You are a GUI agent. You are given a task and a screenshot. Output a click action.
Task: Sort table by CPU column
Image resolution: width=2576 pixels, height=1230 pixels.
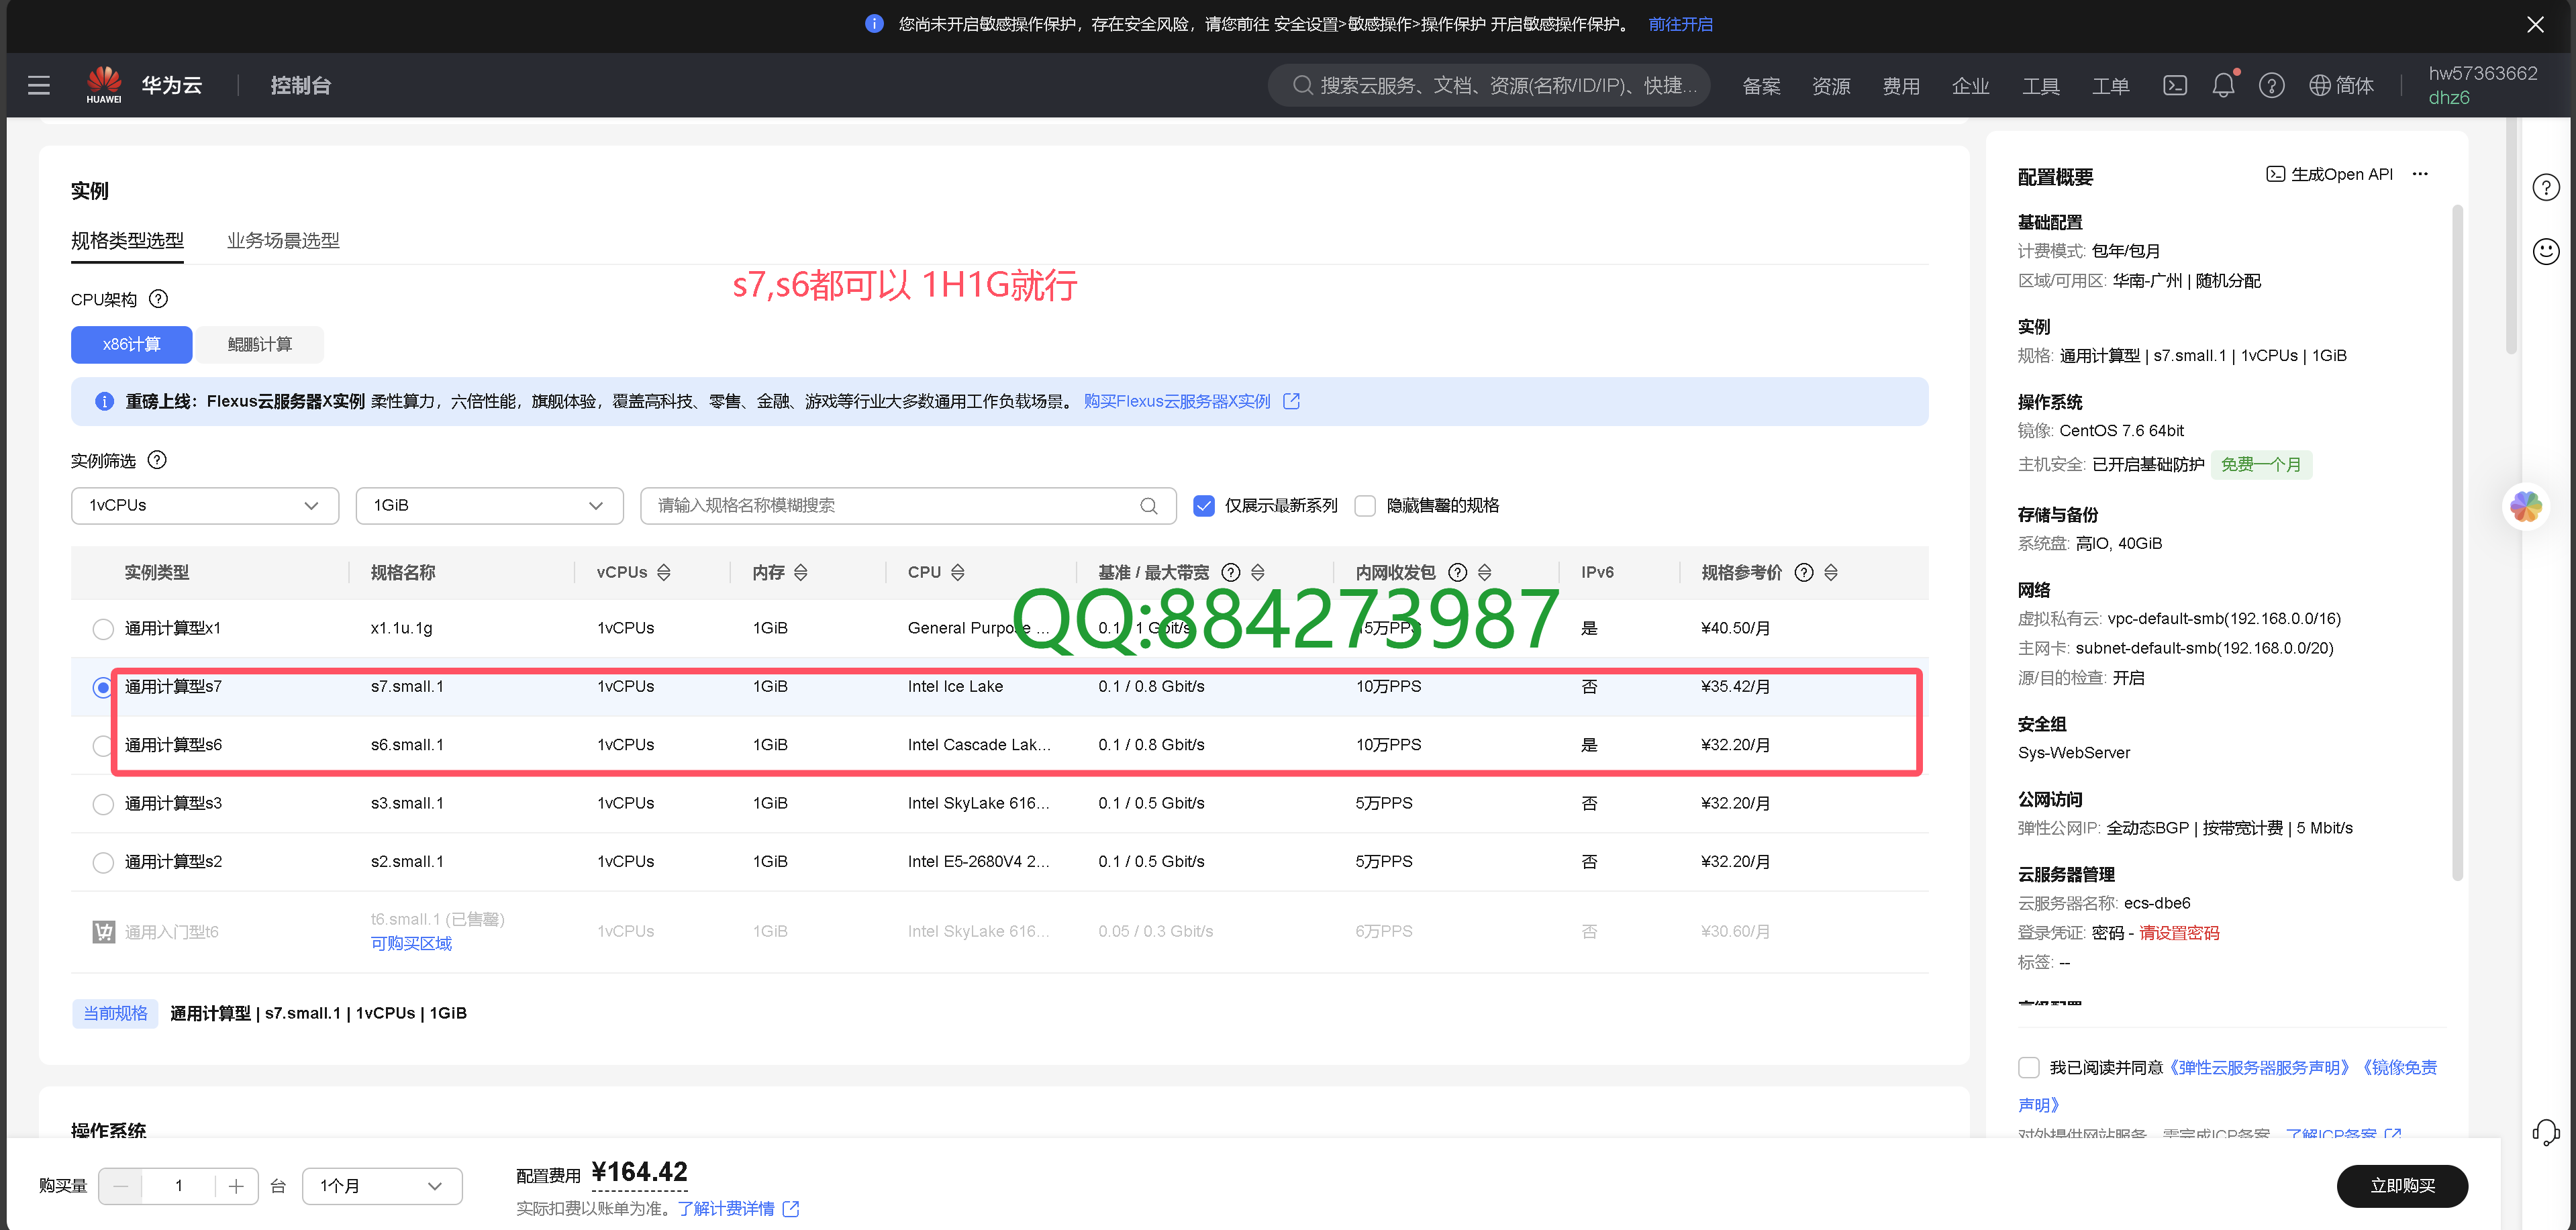click(x=958, y=572)
